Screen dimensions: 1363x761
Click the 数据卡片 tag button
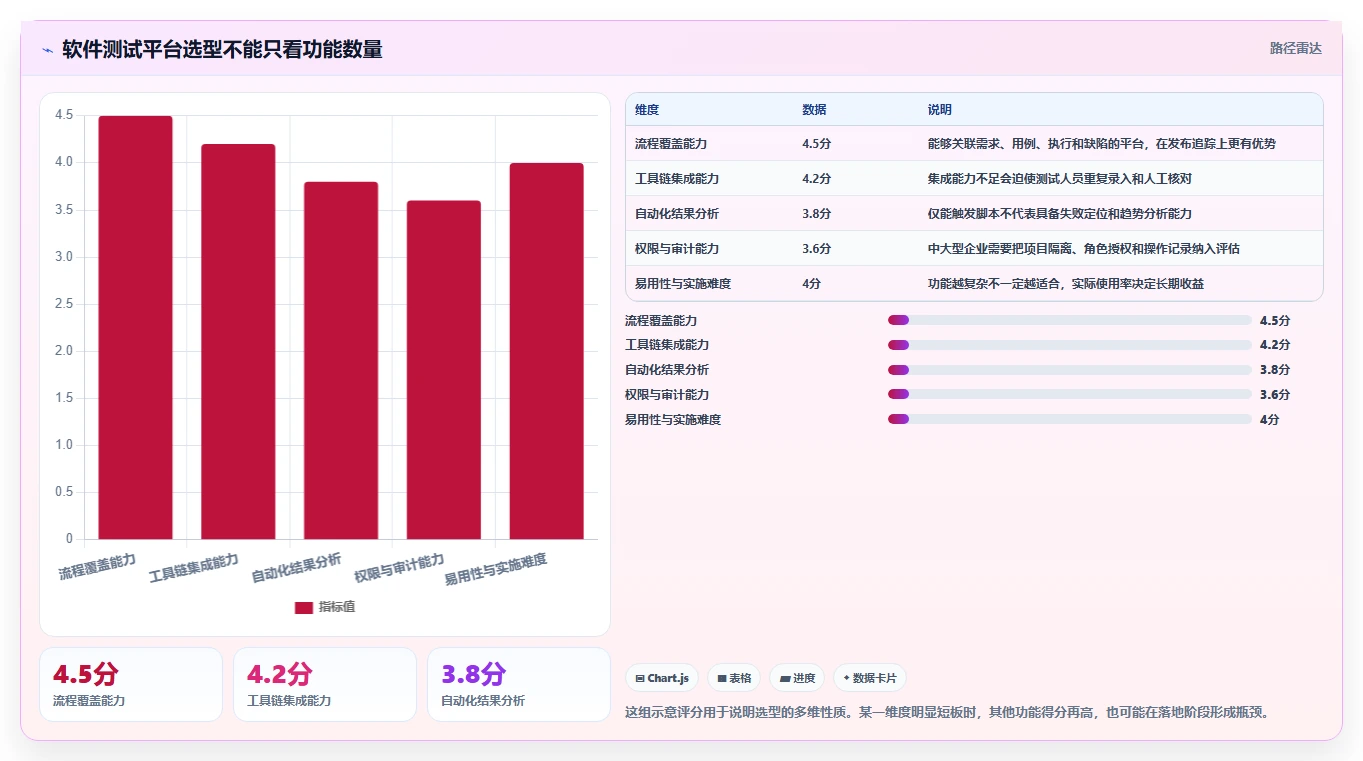[x=870, y=678]
